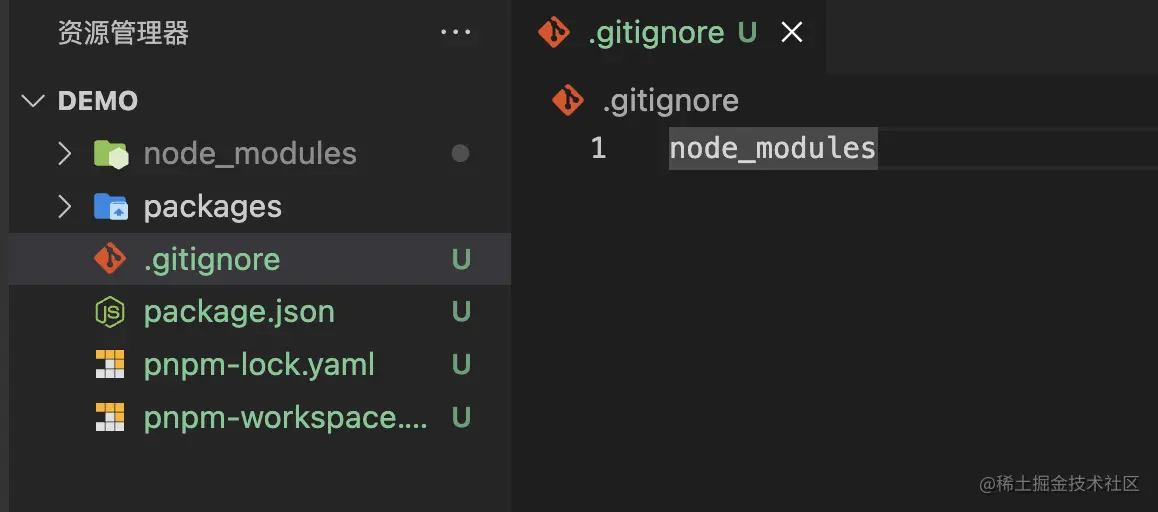Screen dimensions: 1158x512
Task: Click the line number 1 gutter
Action: pyautogui.click(x=598, y=149)
